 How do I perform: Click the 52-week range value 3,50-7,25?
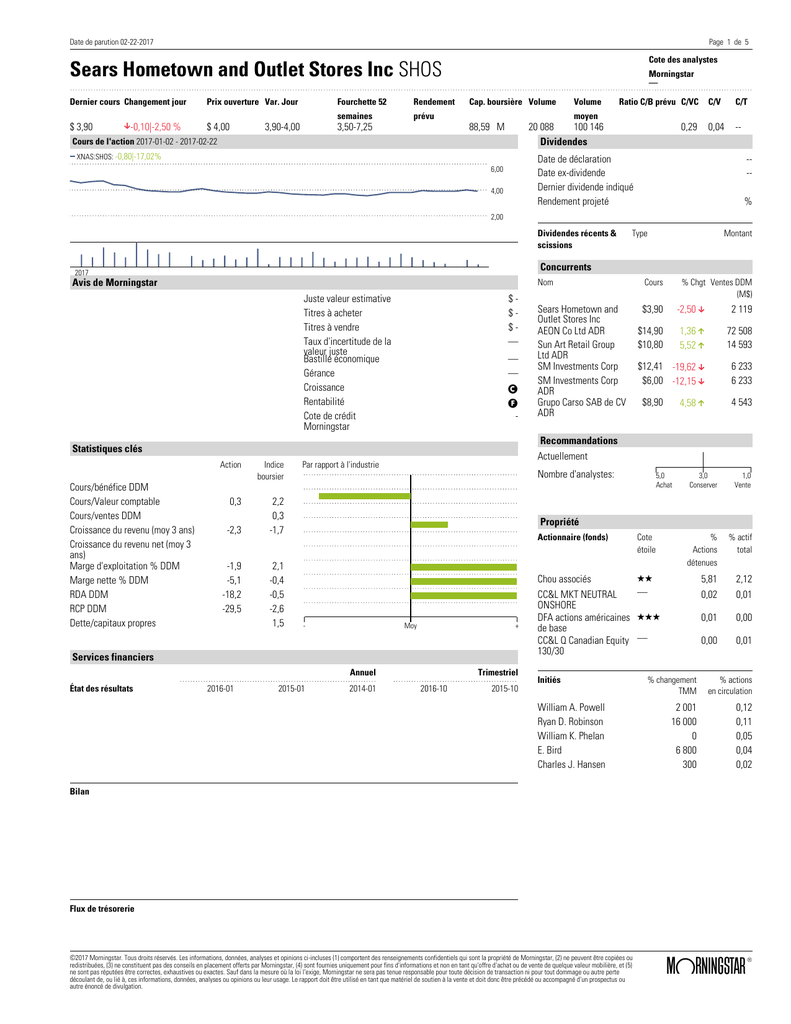(x=355, y=127)
